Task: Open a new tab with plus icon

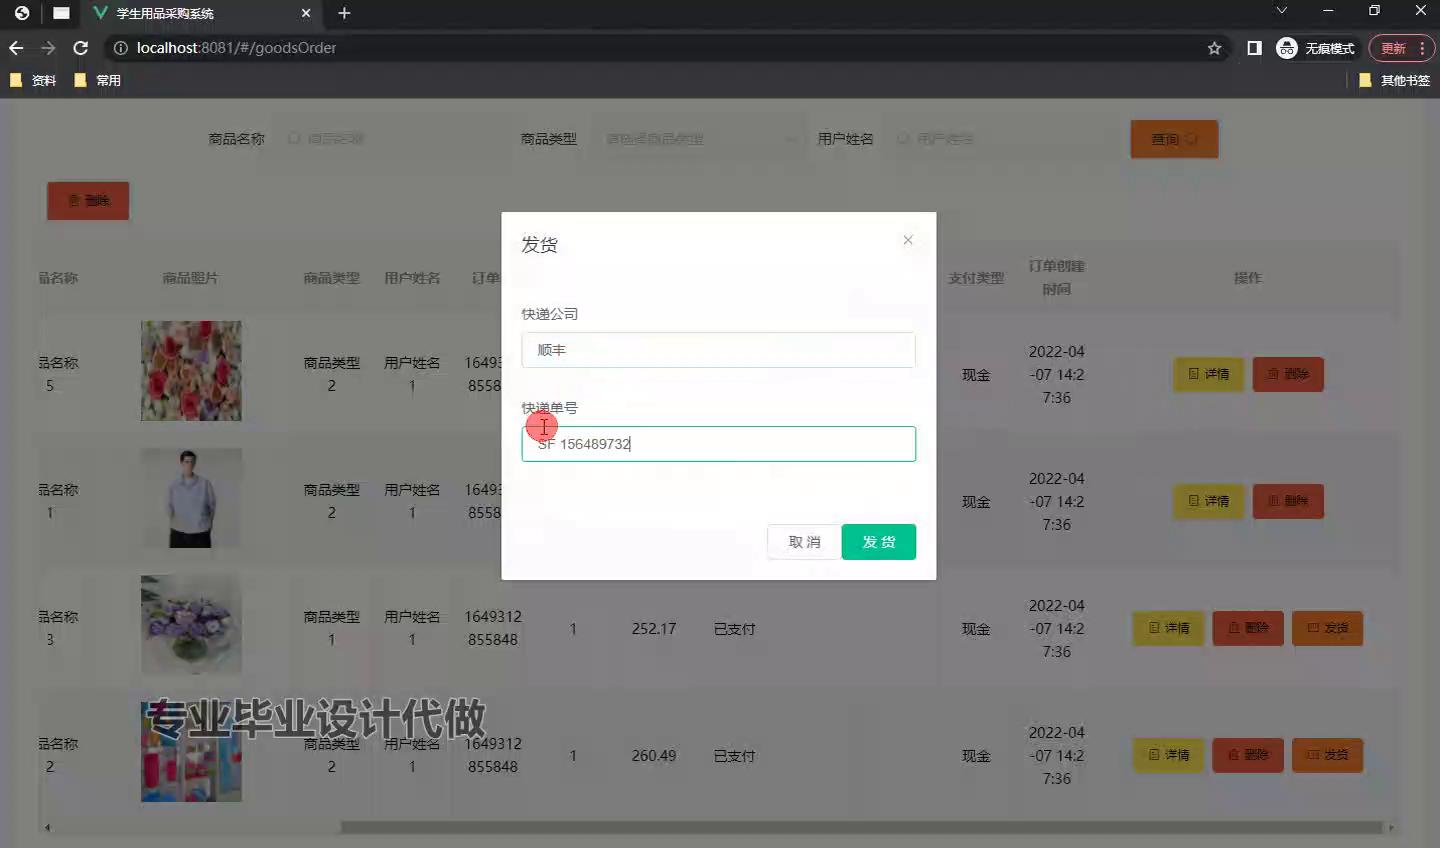Action: click(x=344, y=13)
